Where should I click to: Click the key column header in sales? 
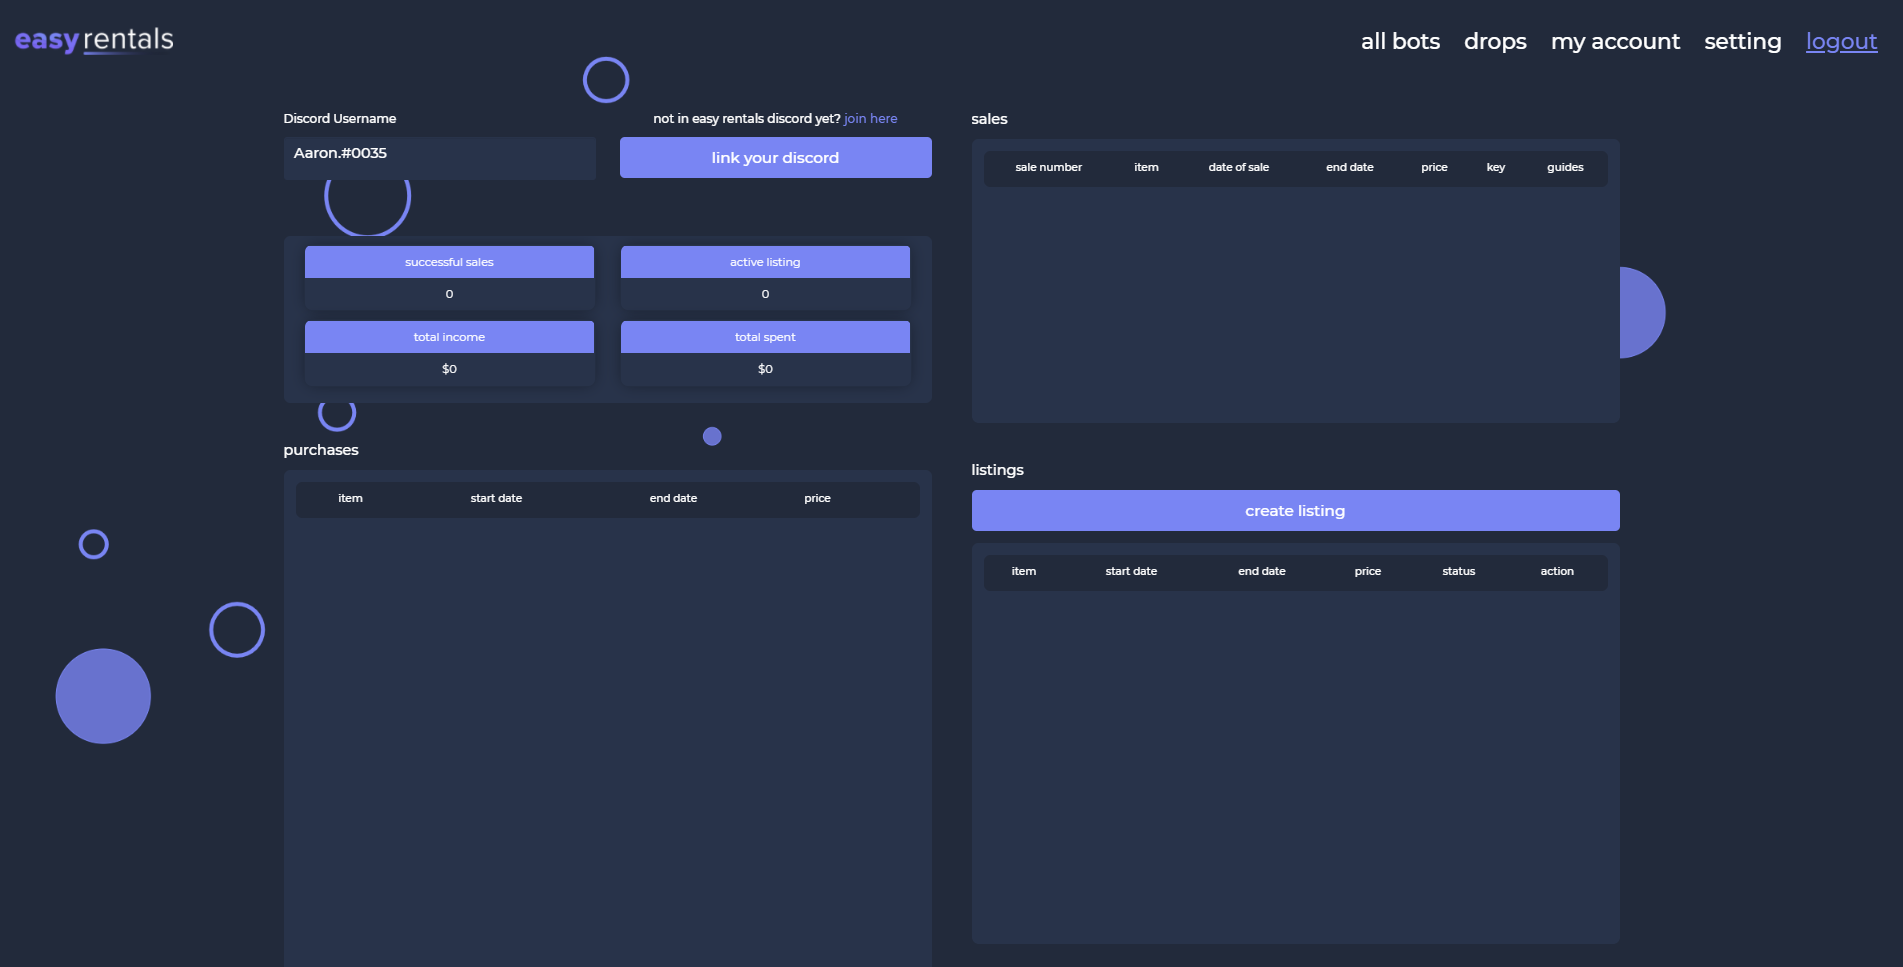point(1495,167)
